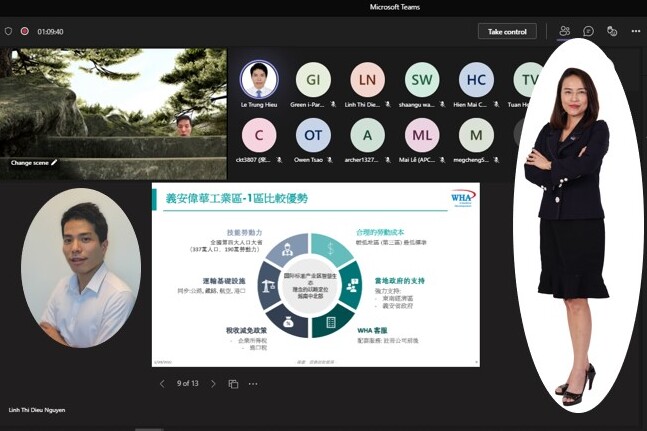Click the together mode scene video
647x431 pixels.
click(x=113, y=113)
